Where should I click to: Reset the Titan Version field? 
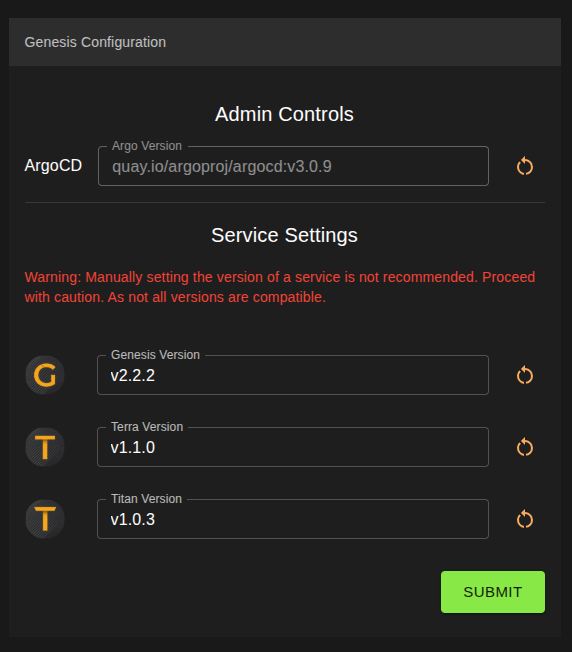click(x=525, y=519)
